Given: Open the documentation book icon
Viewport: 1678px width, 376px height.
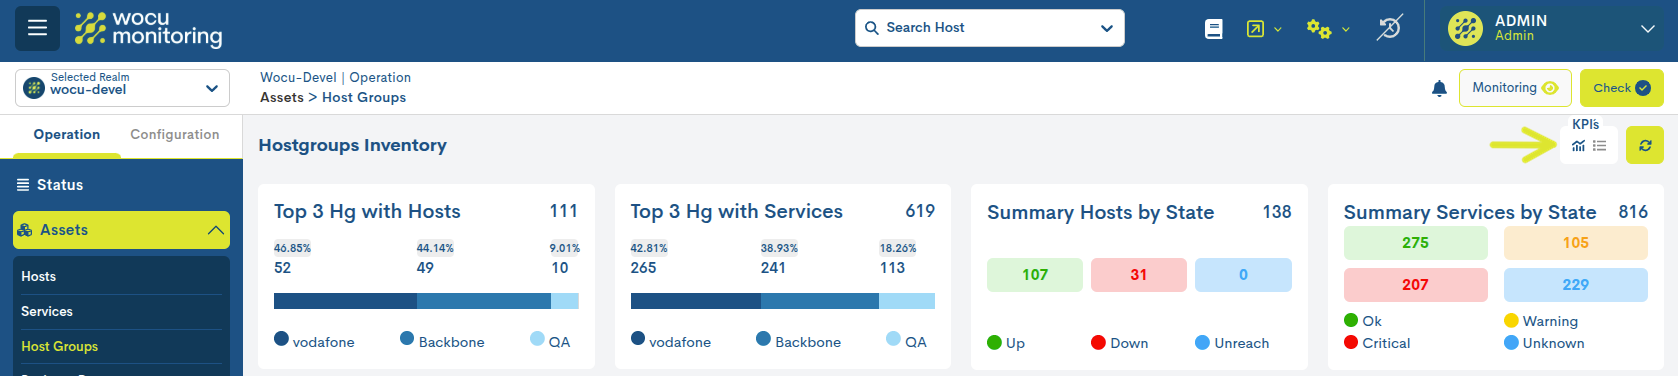Looking at the screenshot, I should [1214, 29].
